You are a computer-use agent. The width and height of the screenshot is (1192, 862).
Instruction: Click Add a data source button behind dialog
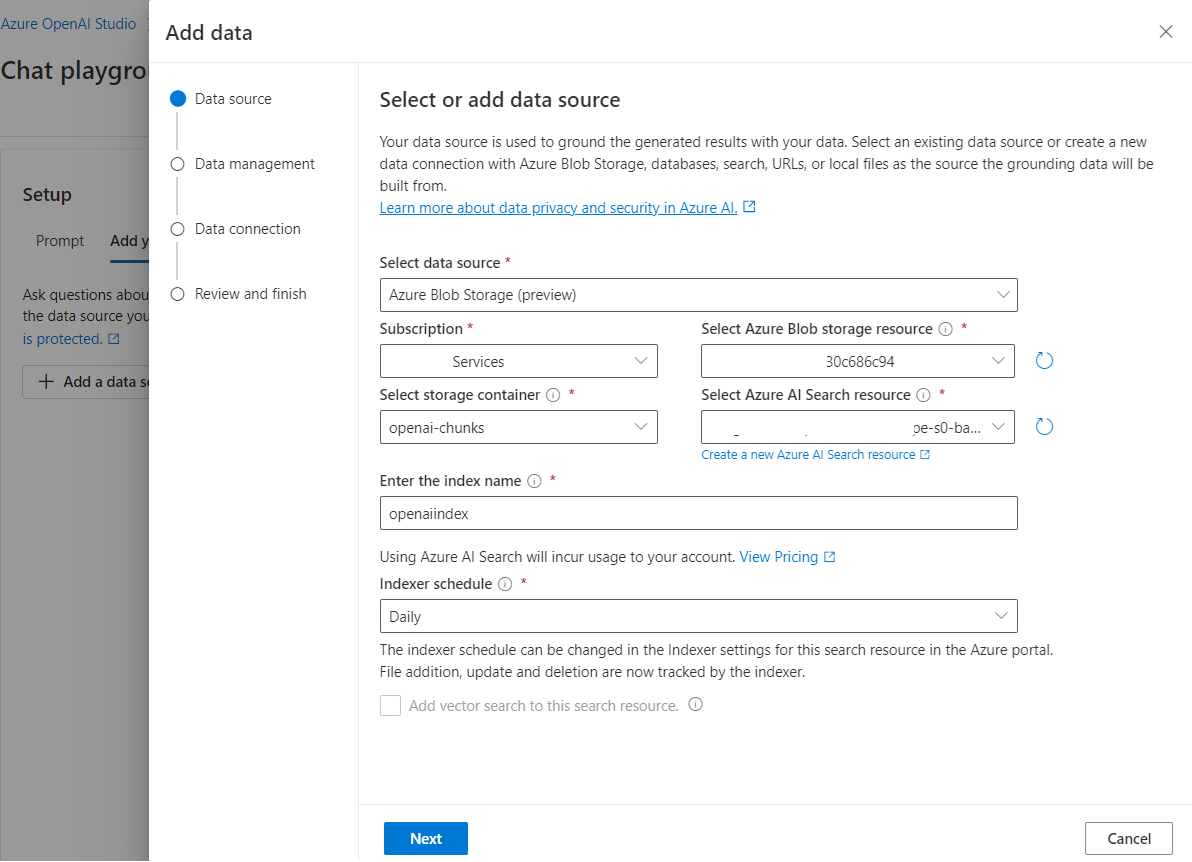click(x=86, y=382)
